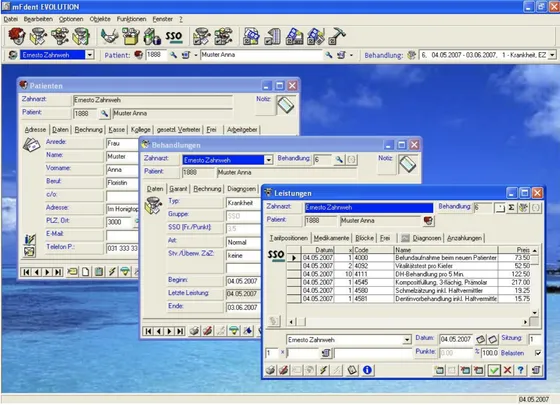
Task: Click the hammer tool icon in main toolbar
Action: [x=337, y=36]
